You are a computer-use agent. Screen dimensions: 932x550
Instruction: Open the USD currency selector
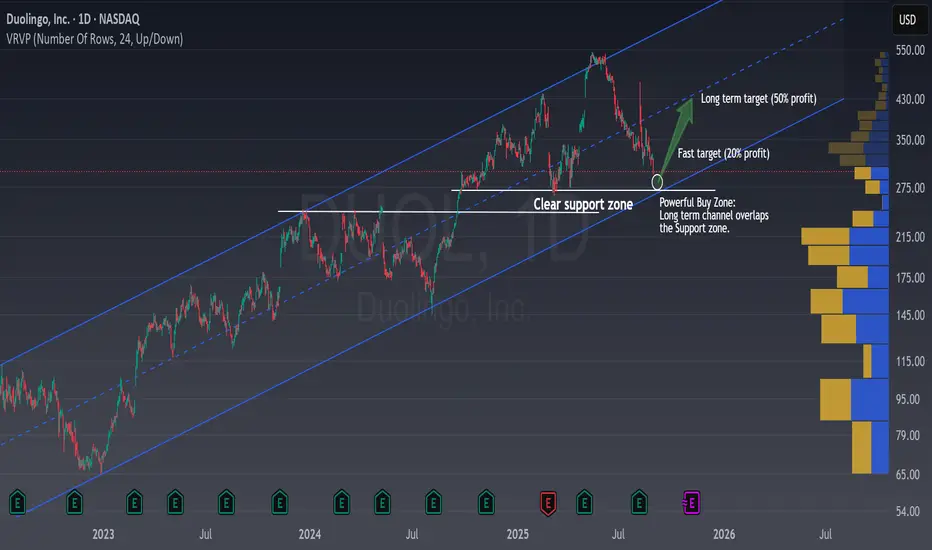(907, 20)
